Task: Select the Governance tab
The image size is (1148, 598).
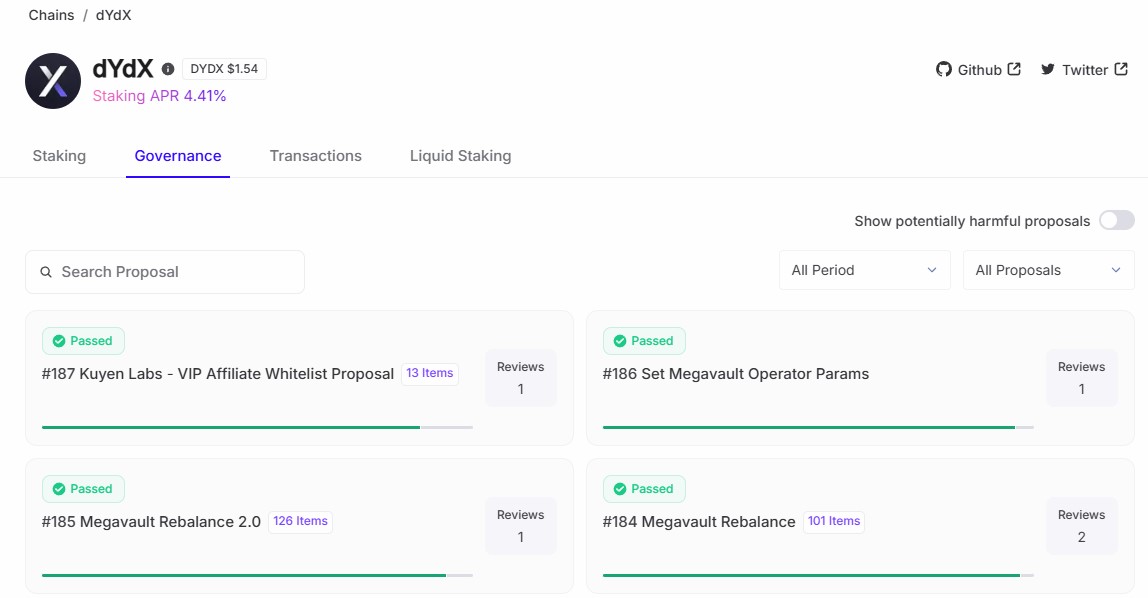Action: 178,156
